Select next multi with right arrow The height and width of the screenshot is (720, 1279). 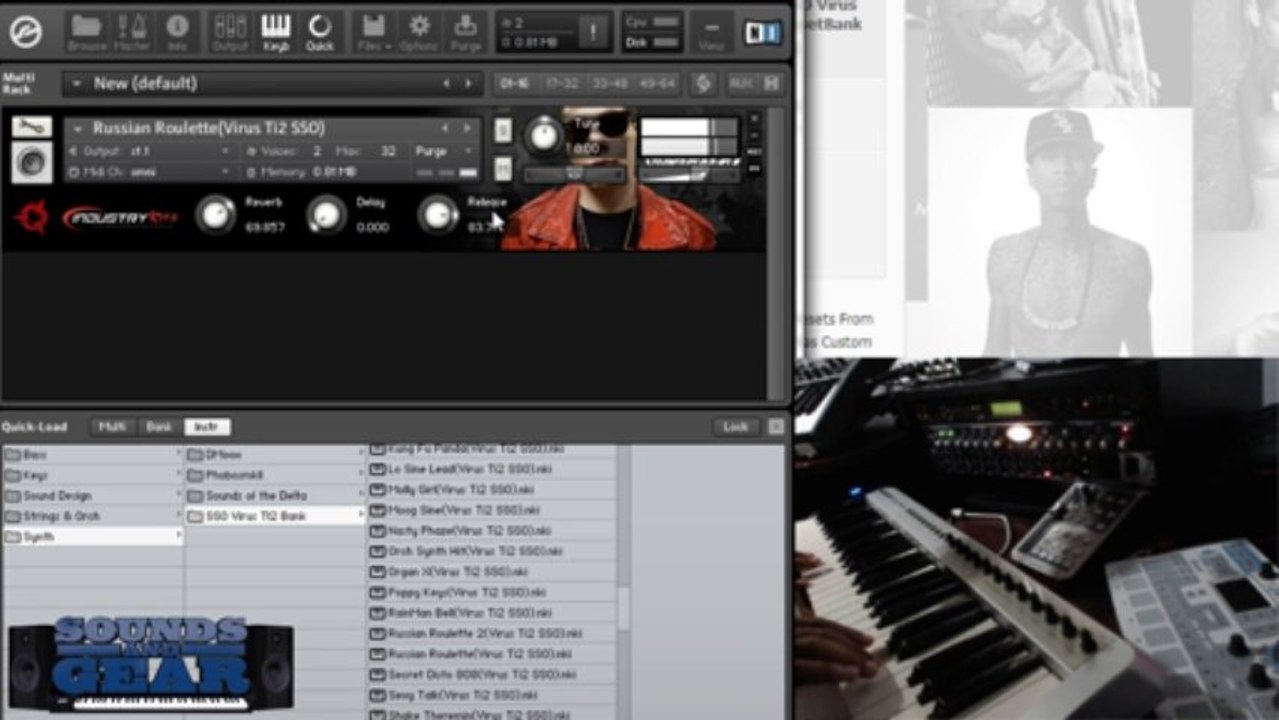[467, 84]
